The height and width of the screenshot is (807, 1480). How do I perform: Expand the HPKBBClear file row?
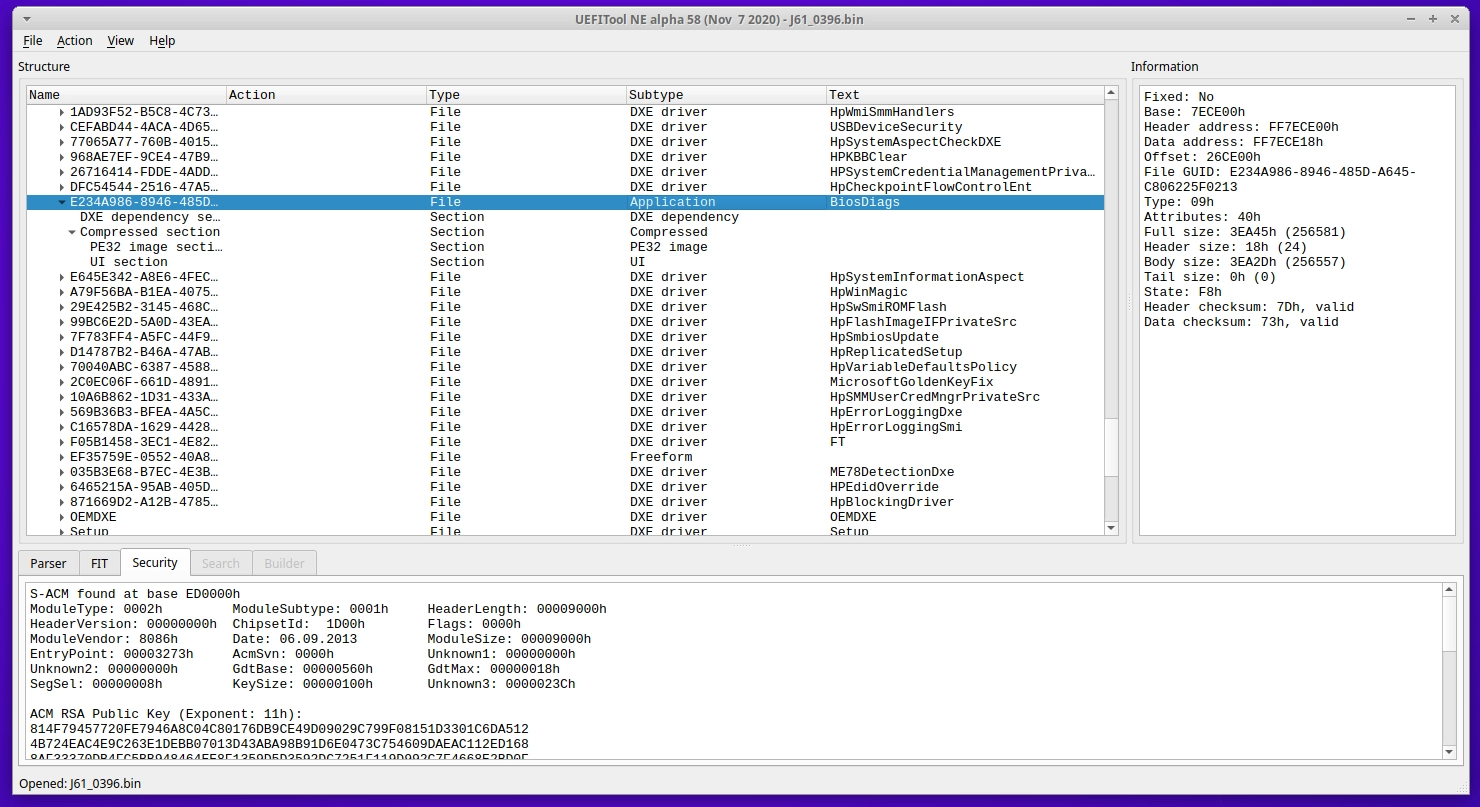[62, 157]
